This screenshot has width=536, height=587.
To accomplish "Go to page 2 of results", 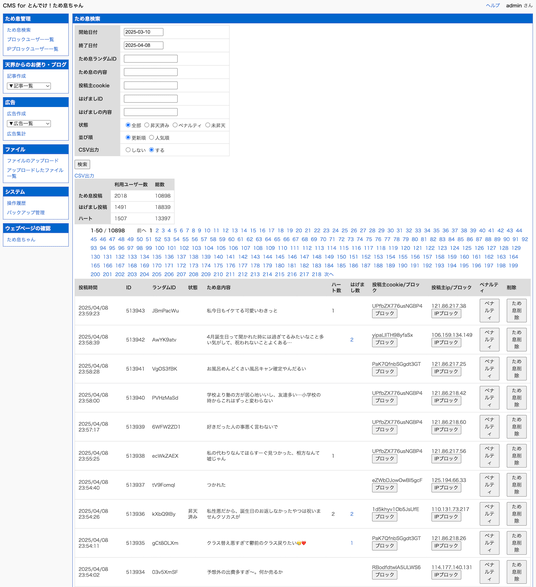I will [157, 231].
